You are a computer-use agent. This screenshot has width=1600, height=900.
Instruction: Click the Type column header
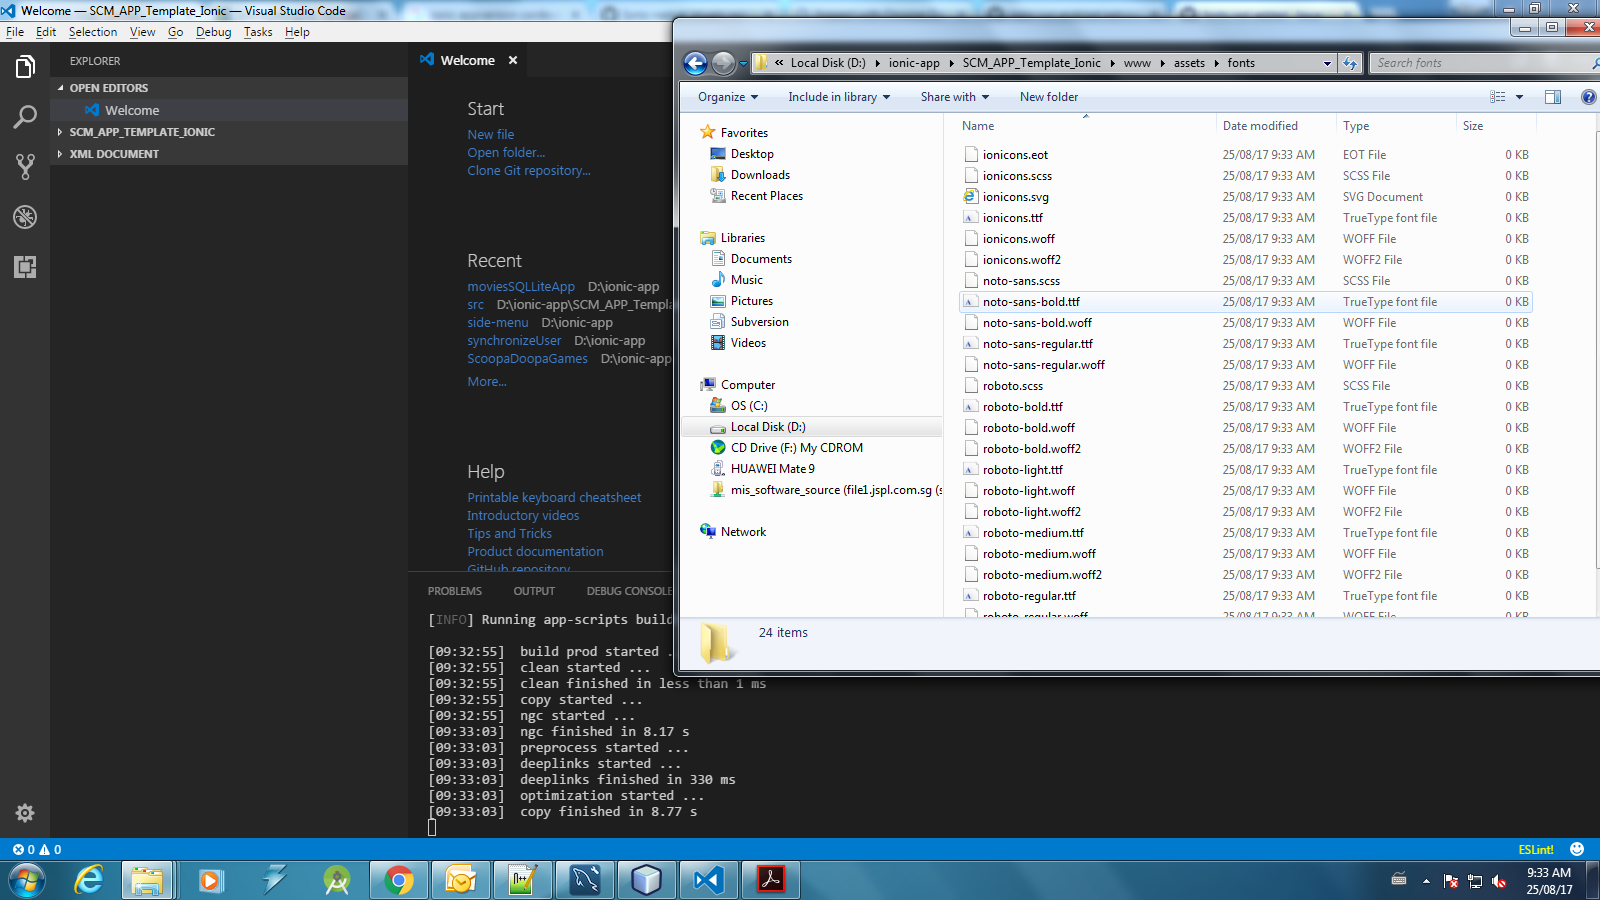pos(1356,126)
